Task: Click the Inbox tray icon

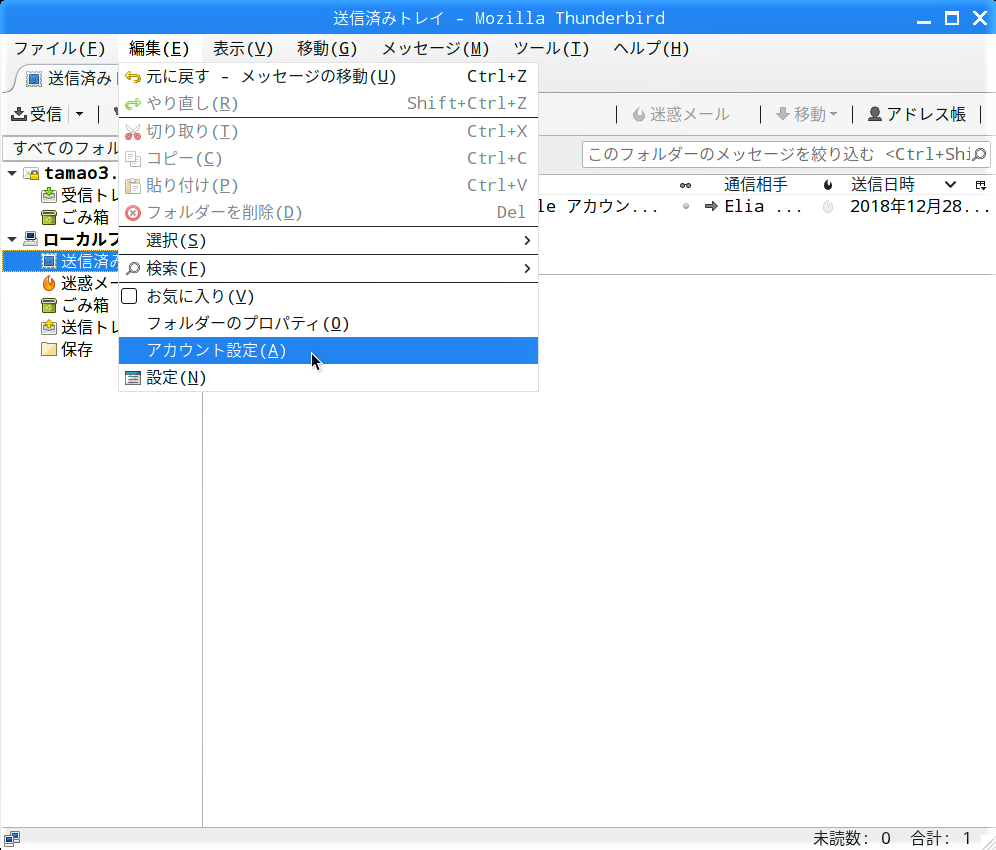Action: 49,195
